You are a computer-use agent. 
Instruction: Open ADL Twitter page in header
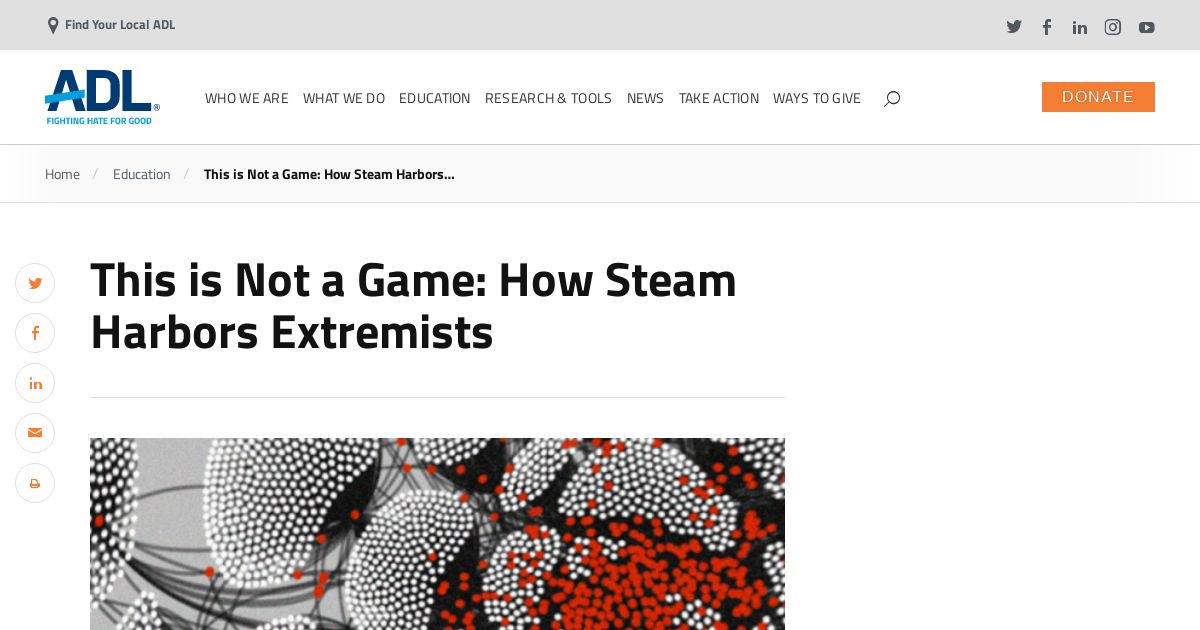[1014, 27]
